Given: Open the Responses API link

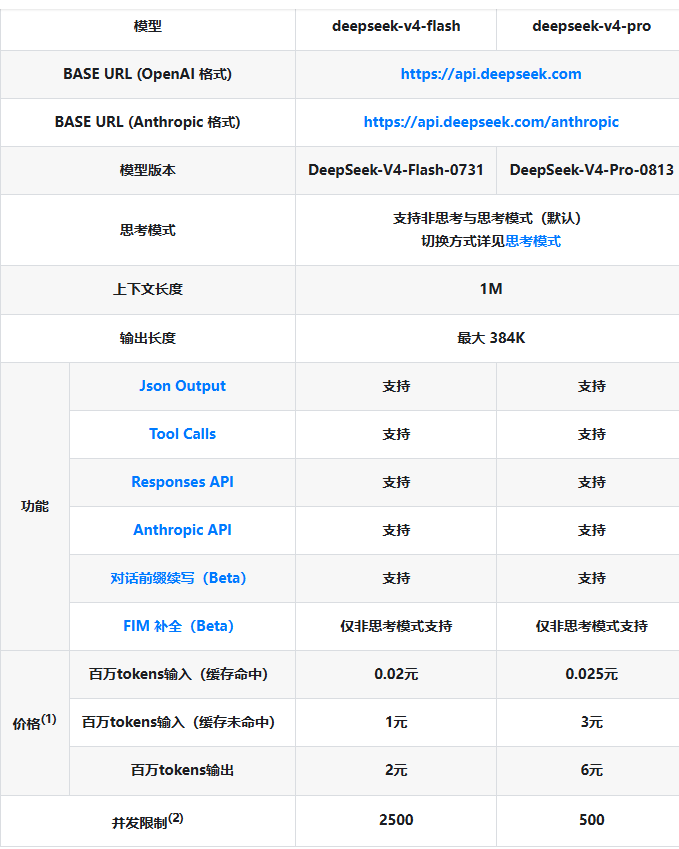Looking at the screenshot, I should [x=182, y=482].
